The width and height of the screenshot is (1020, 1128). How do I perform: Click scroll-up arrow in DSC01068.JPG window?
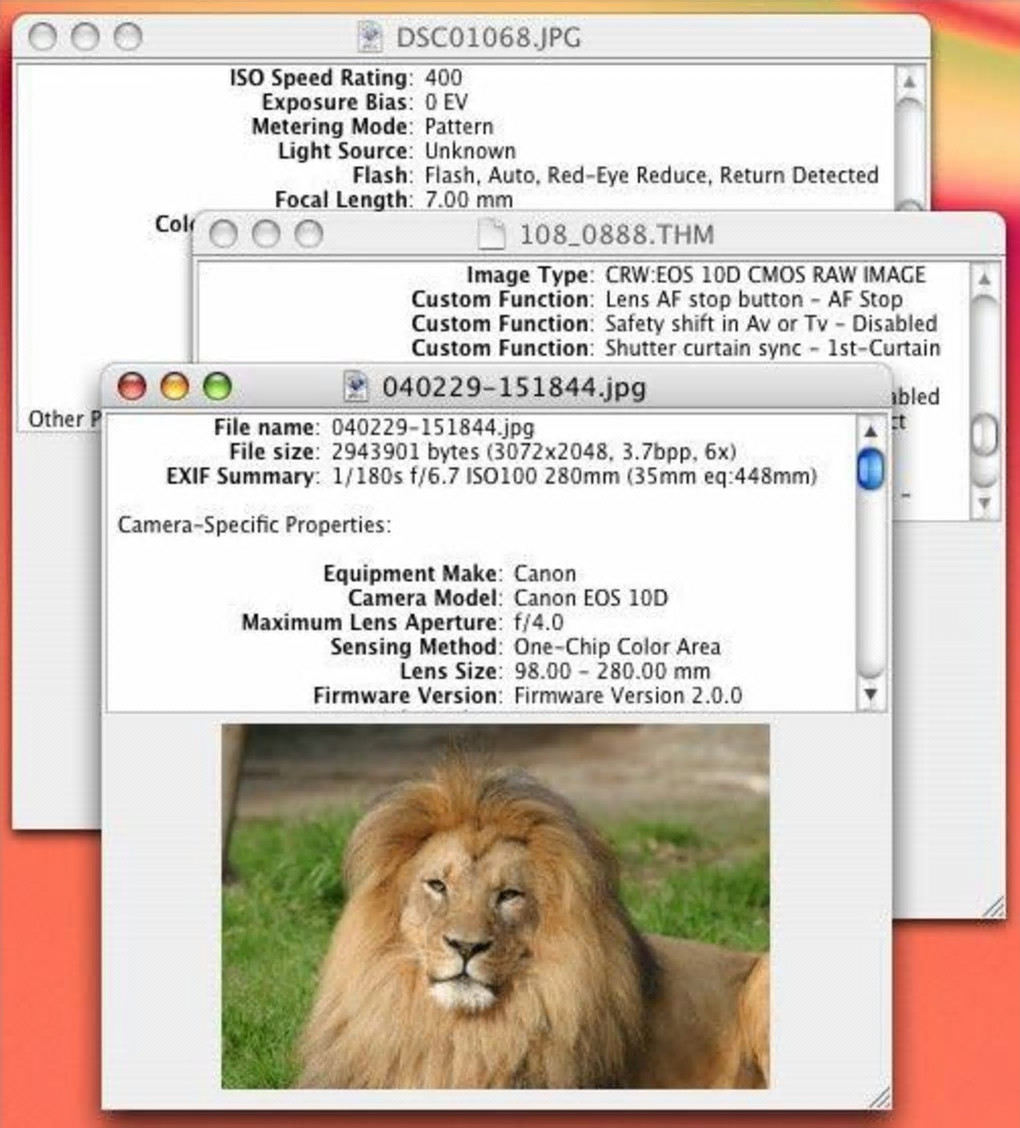909,82
